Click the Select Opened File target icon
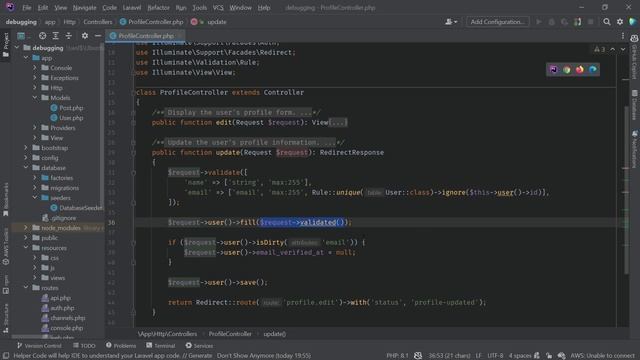Image resolution: width=640 pixels, height=360 pixels. (x=42, y=36)
